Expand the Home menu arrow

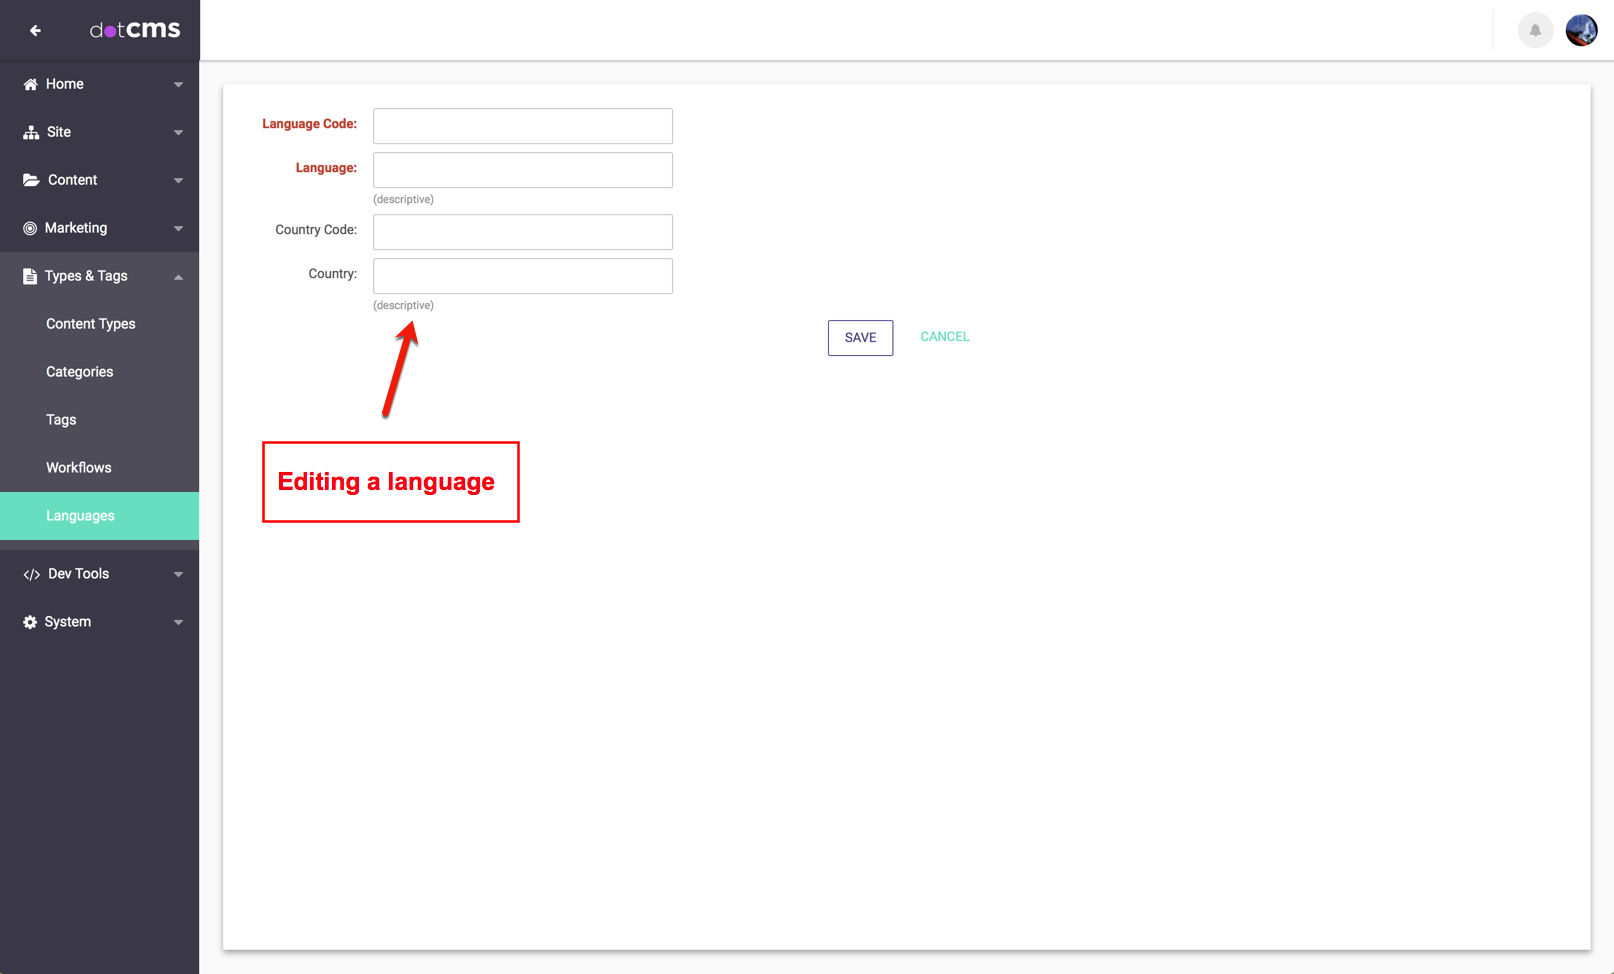pyautogui.click(x=178, y=85)
